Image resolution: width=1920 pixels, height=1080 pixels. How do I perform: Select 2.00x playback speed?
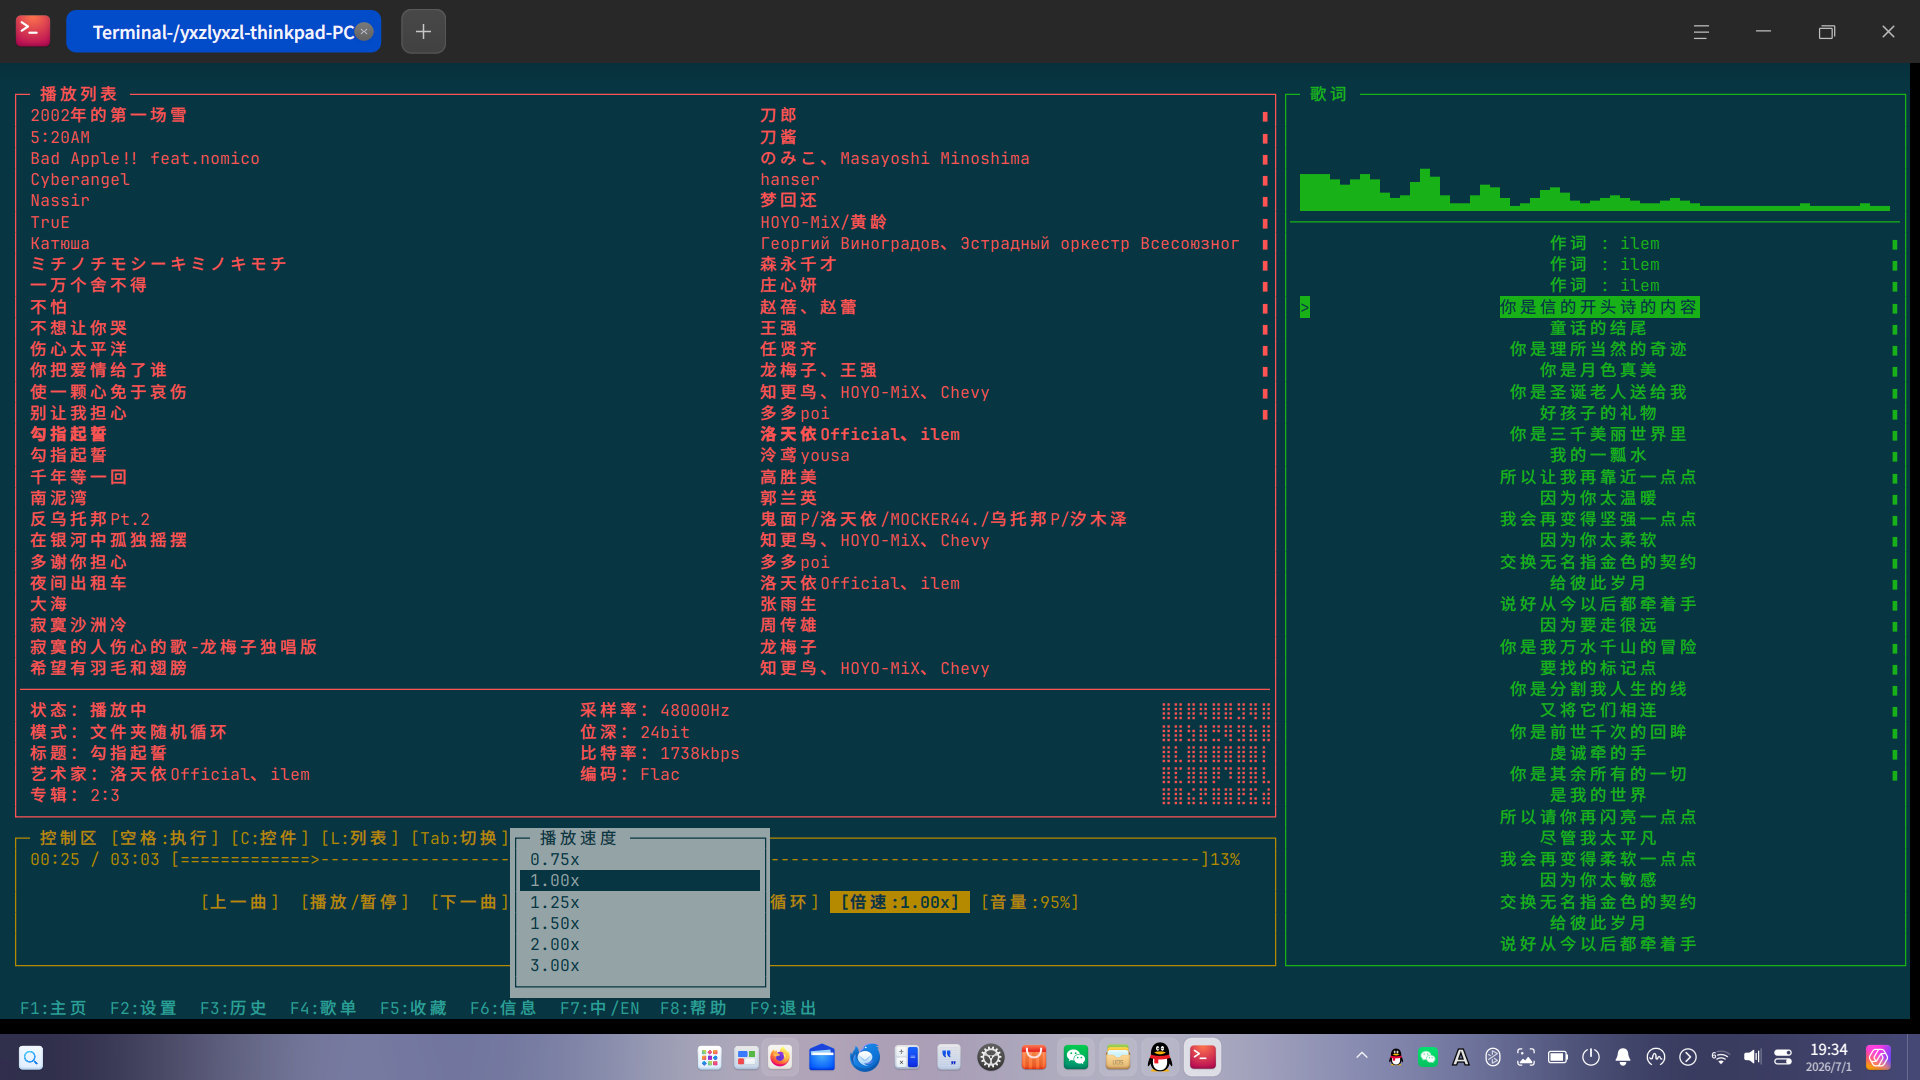[640, 945]
